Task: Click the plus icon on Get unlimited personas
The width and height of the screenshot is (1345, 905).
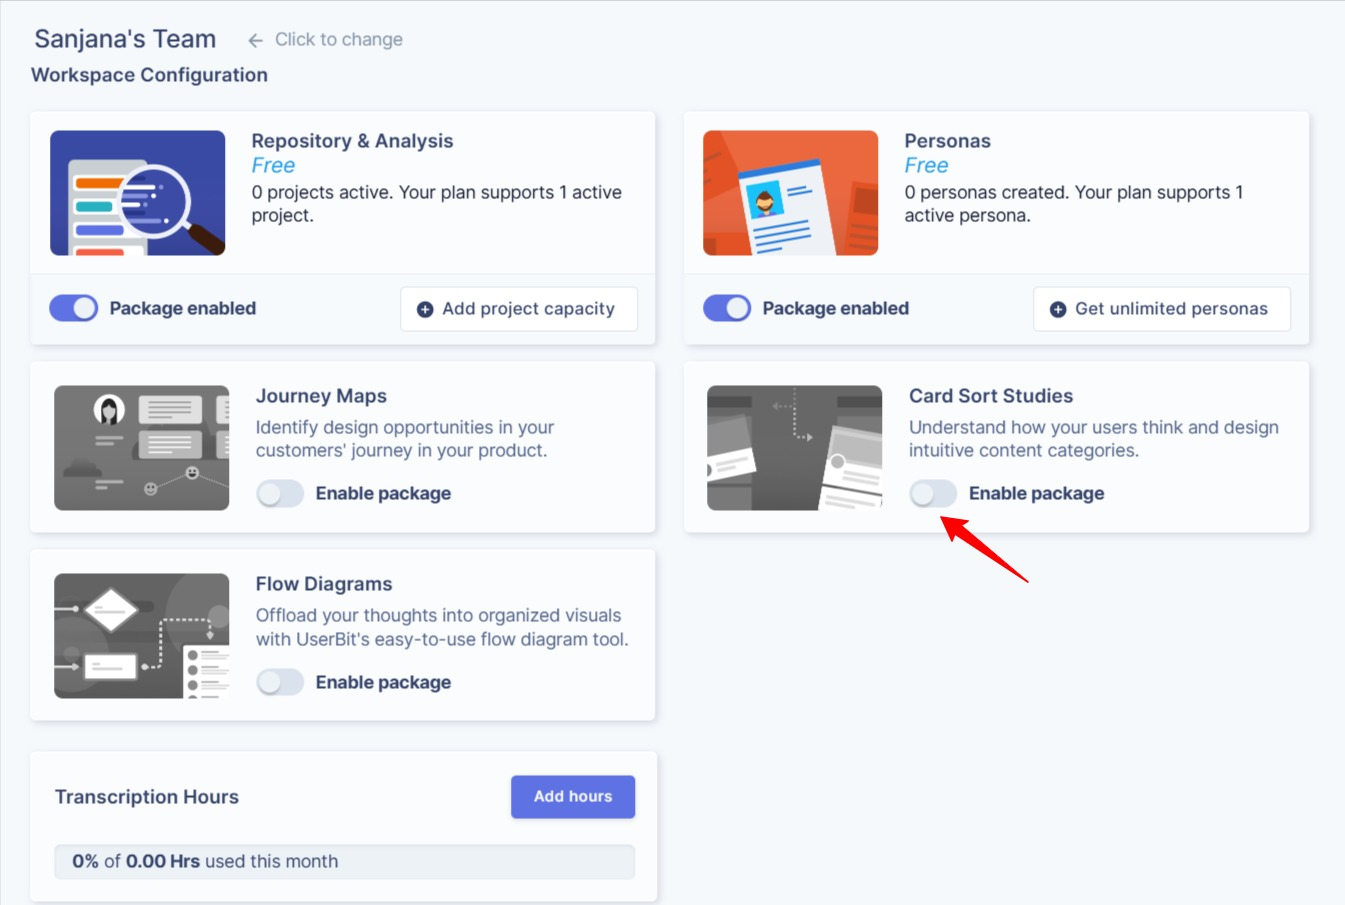Action: [x=1057, y=309]
